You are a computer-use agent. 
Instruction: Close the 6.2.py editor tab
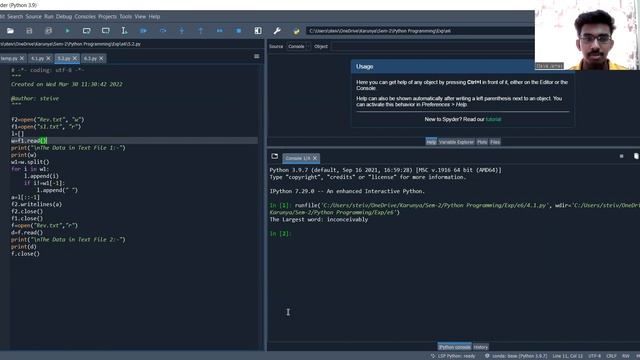pos(101,58)
